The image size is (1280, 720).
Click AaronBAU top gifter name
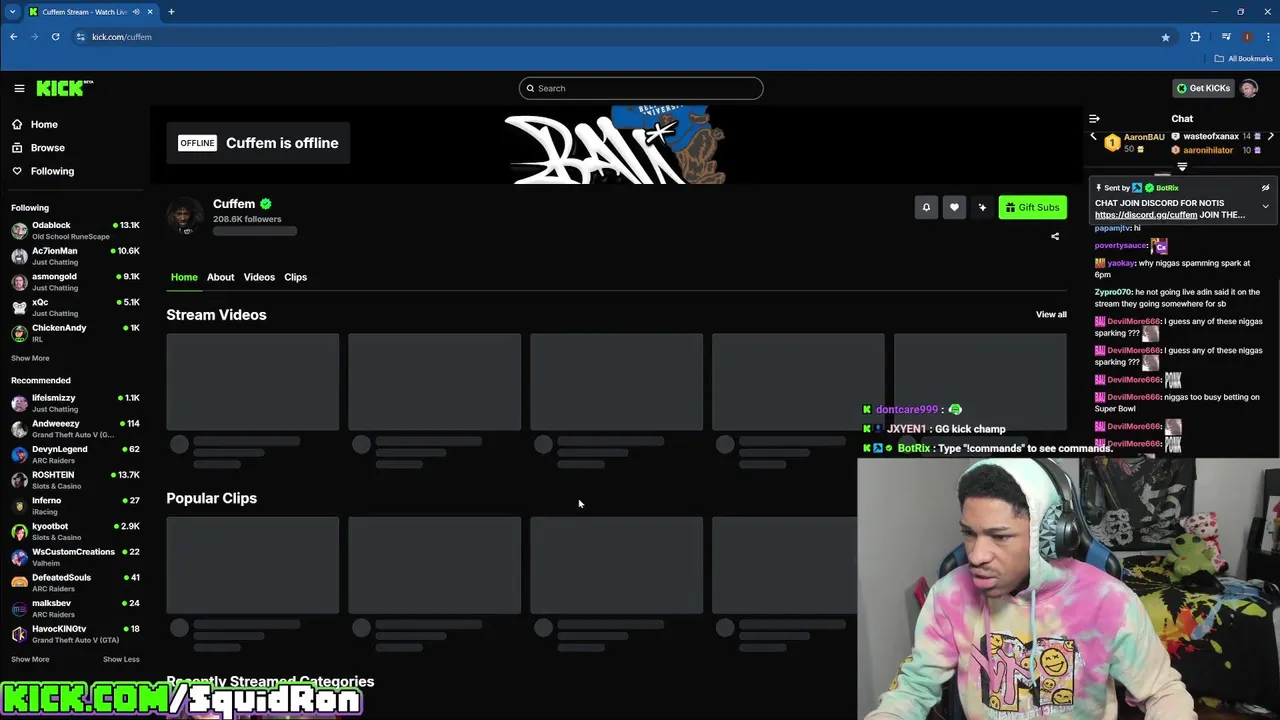[1144, 137]
